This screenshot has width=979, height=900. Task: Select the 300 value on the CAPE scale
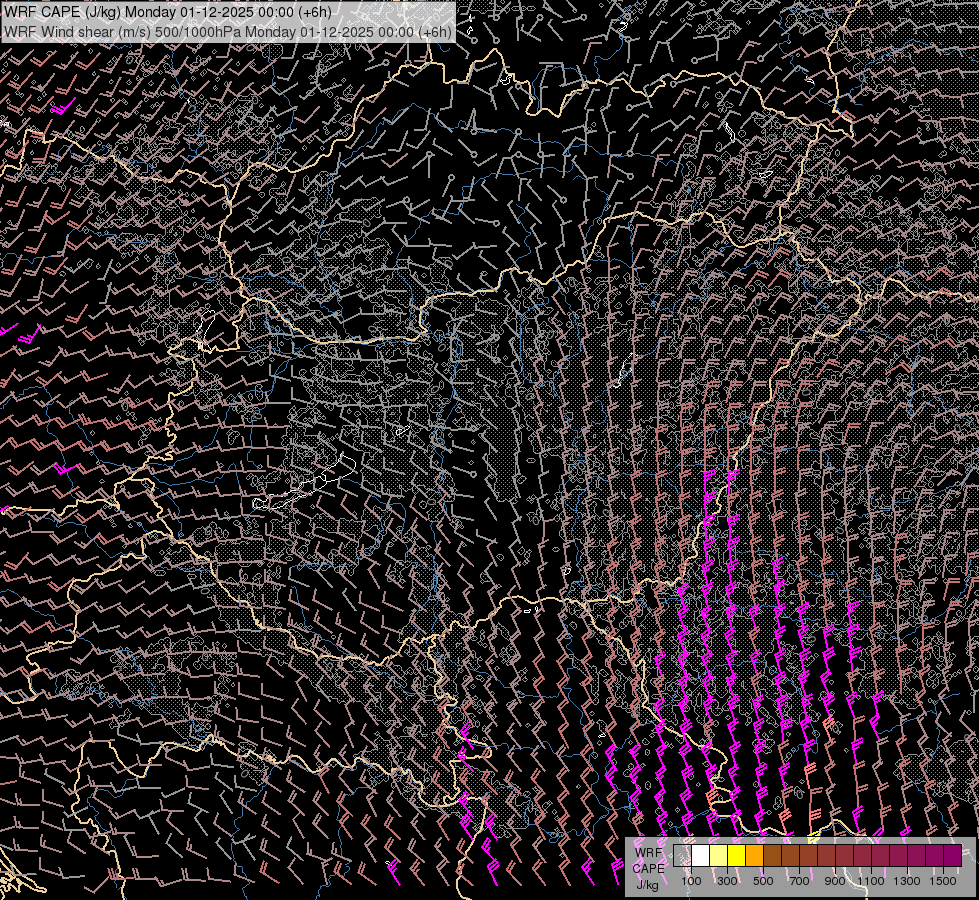727,881
